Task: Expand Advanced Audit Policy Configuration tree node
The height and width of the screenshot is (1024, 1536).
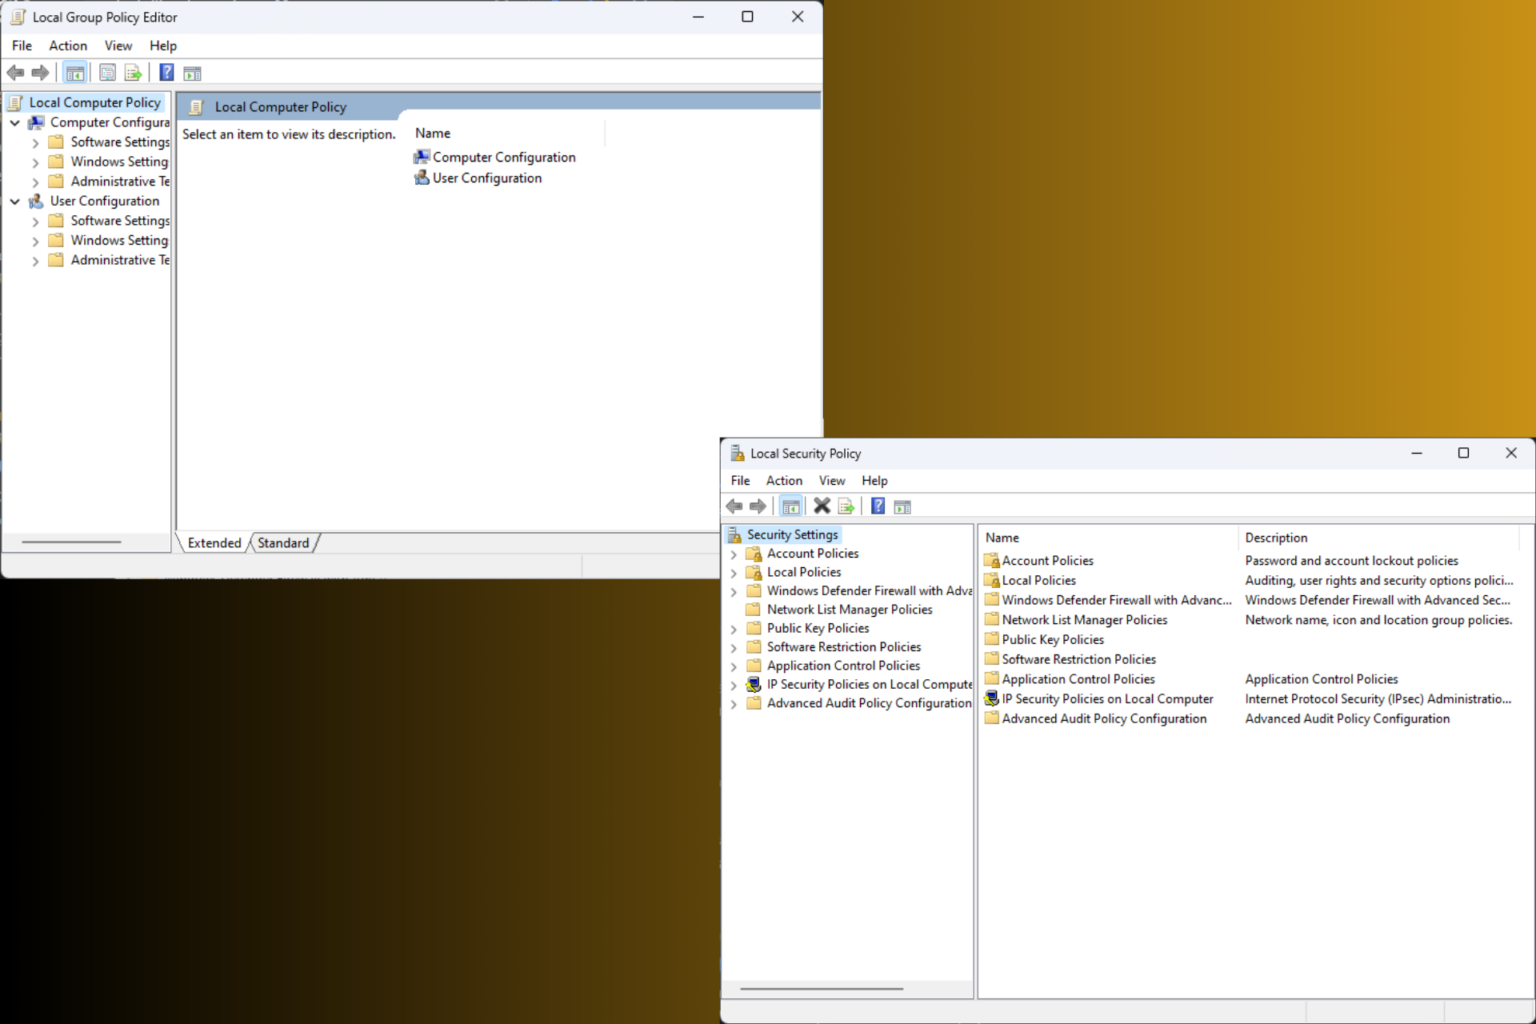Action: tap(734, 704)
